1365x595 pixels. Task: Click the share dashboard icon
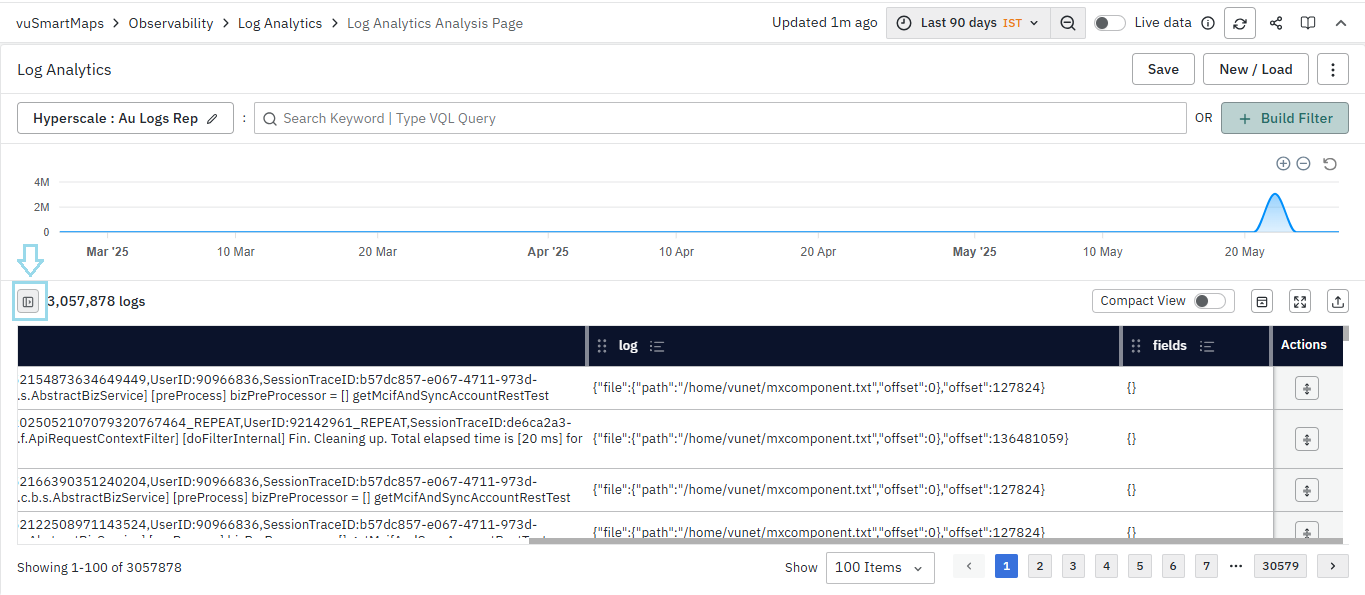tap(1275, 23)
